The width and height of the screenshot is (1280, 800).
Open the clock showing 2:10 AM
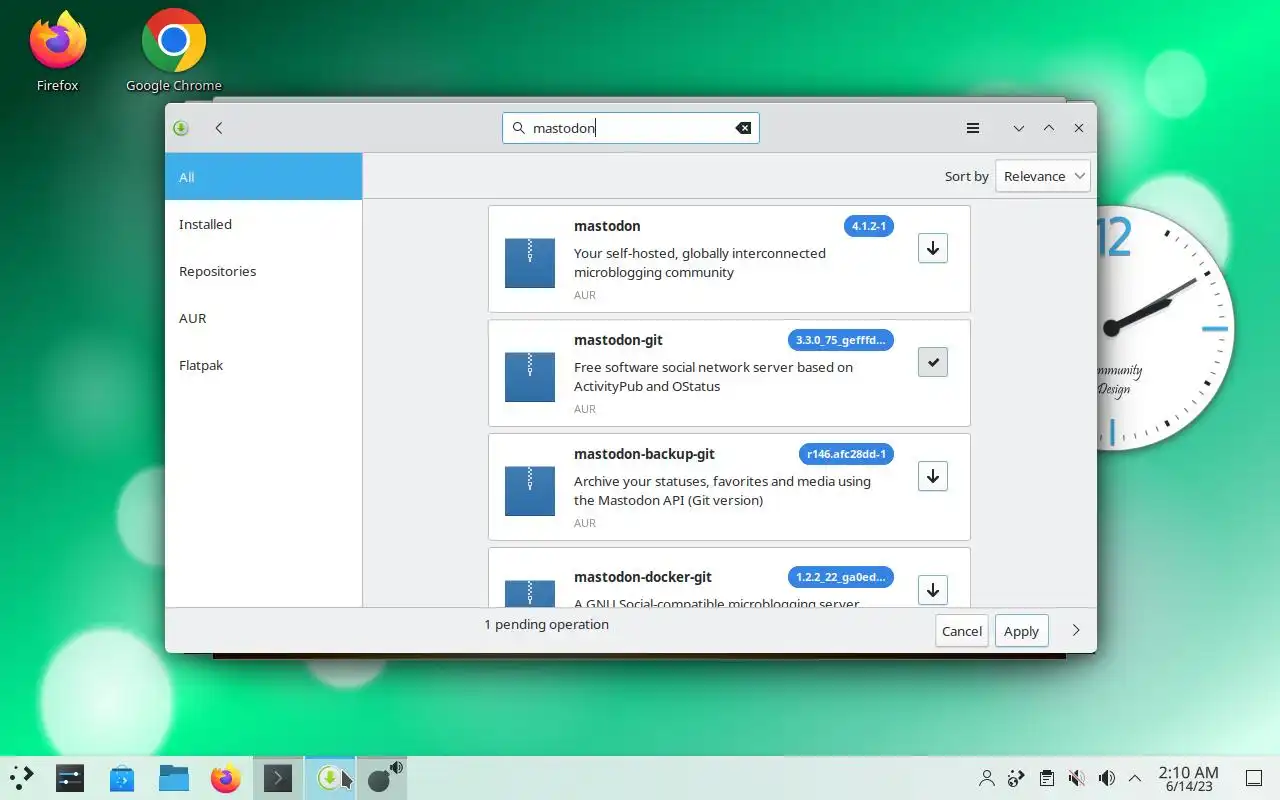pos(1188,778)
